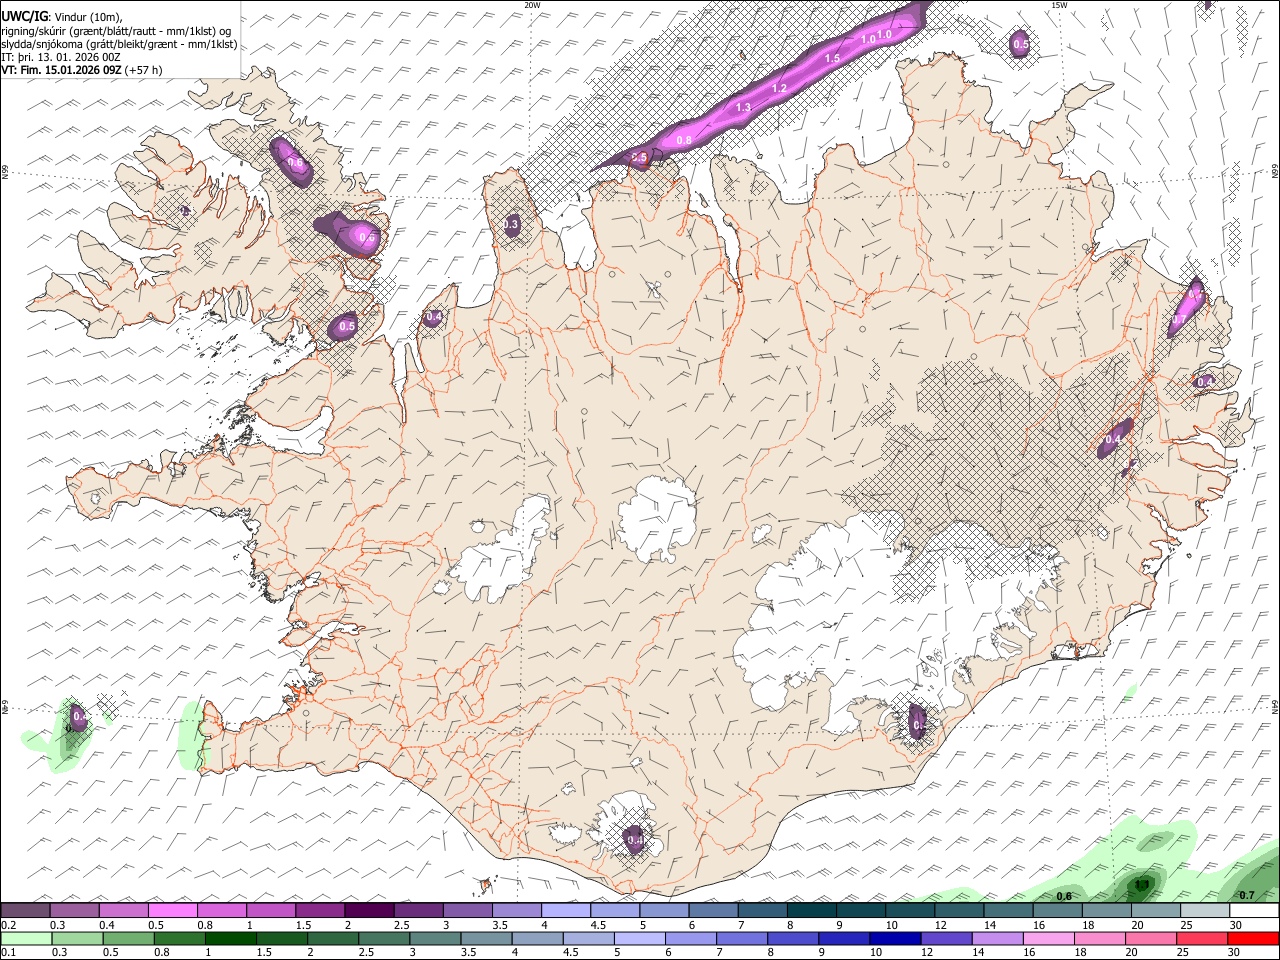Click the 0.7 snow value on the east coast

[1179, 320]
